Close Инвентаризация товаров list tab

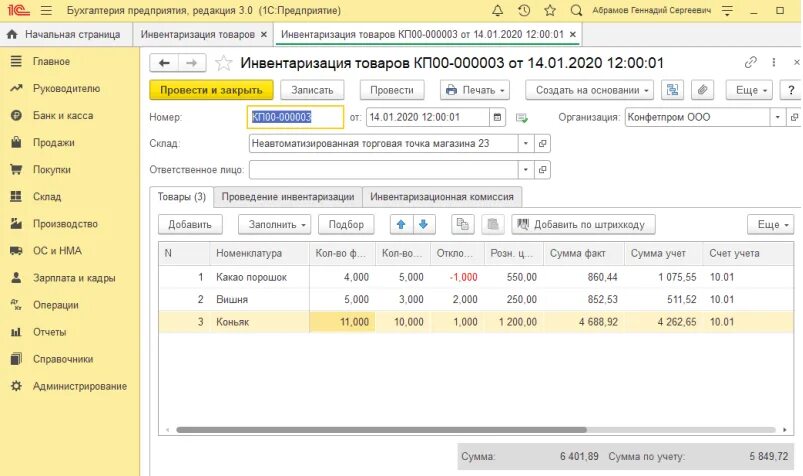264,34
